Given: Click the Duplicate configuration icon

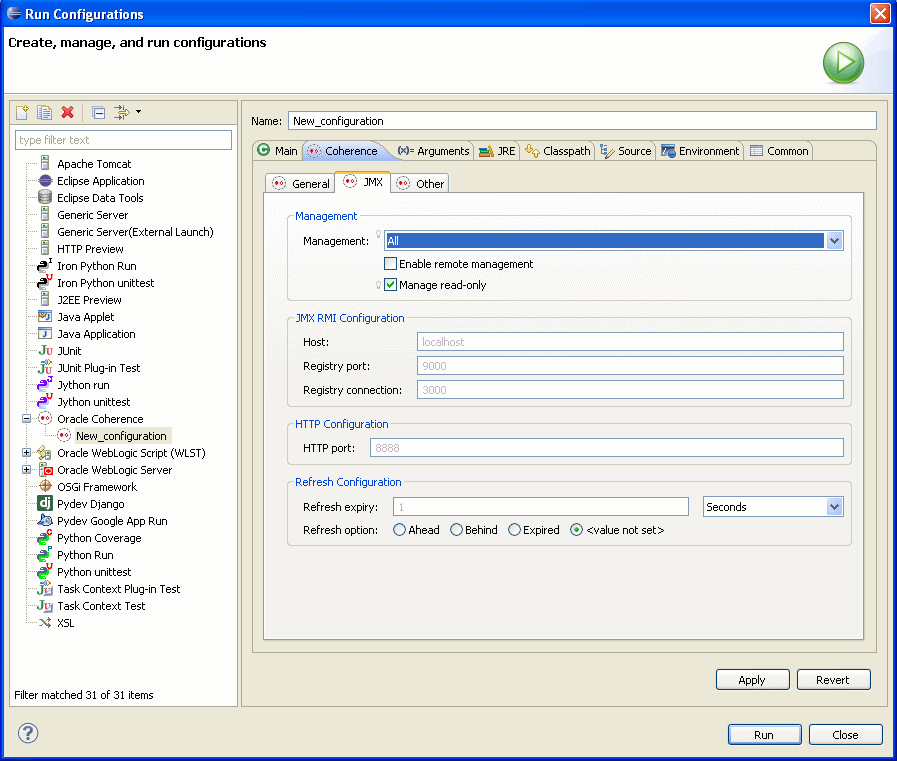Looking at the screenshot, I should pos(44,112).
